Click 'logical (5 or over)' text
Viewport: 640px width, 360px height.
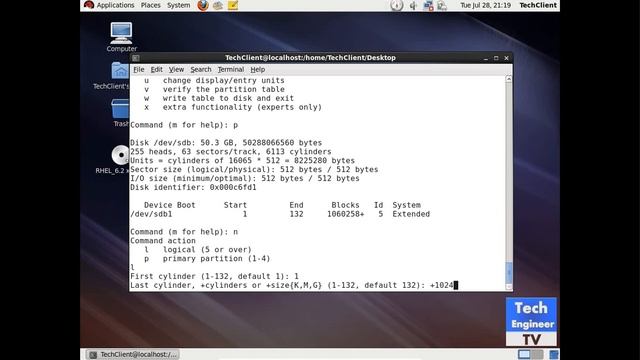(x=207, y=249)
